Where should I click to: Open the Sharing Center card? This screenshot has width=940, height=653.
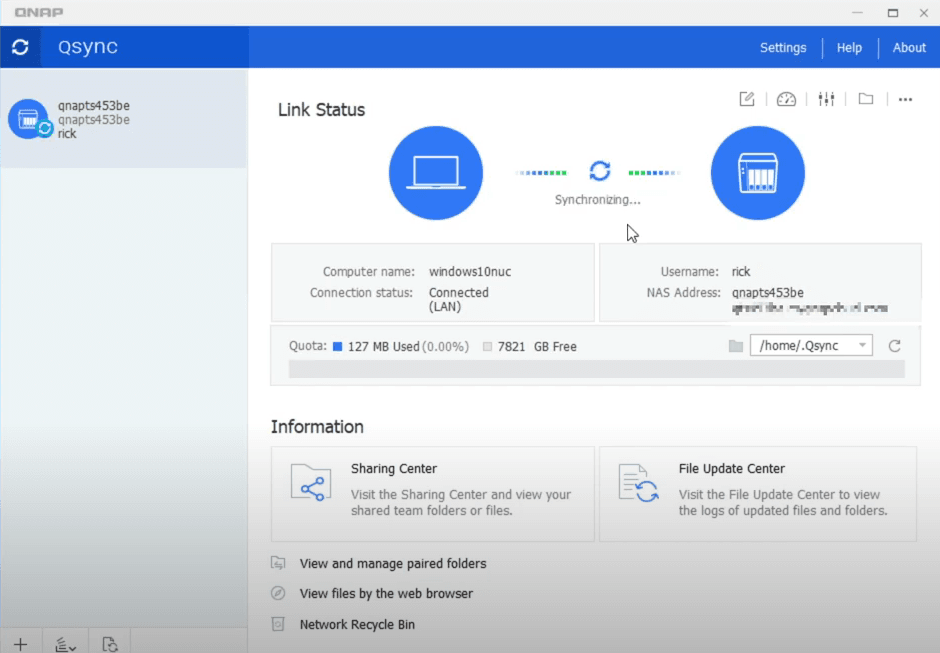pyautogui.click(x=432, y=493)
